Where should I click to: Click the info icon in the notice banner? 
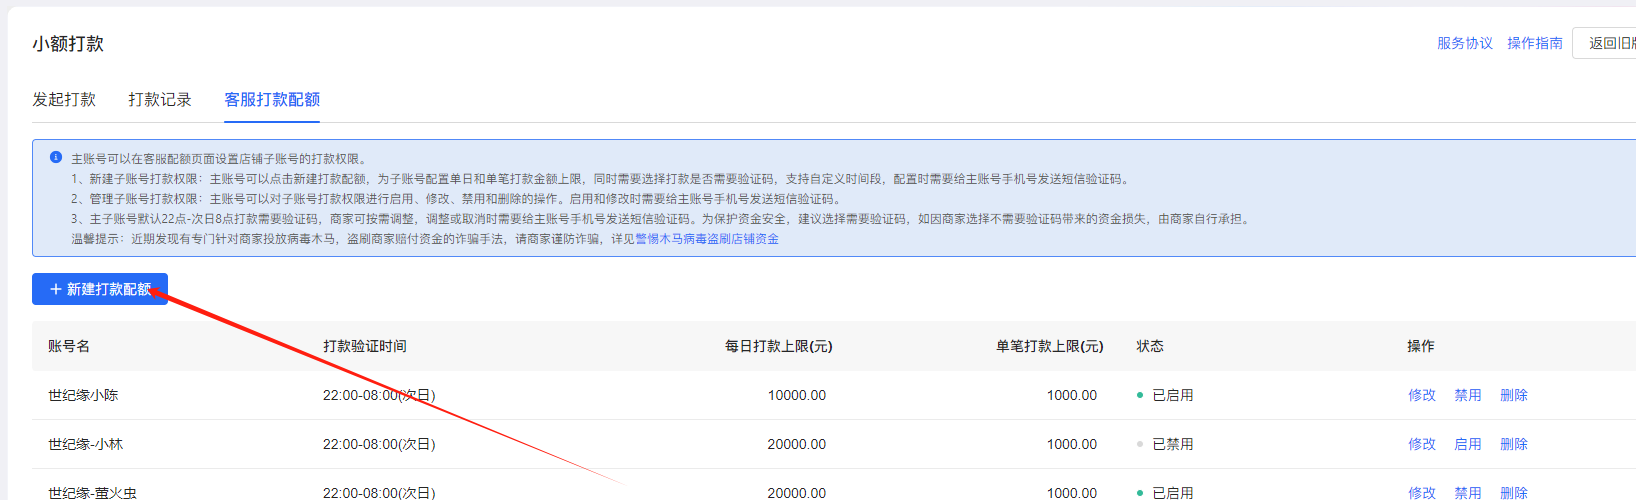pyautogui.click(x=56, y=158)
